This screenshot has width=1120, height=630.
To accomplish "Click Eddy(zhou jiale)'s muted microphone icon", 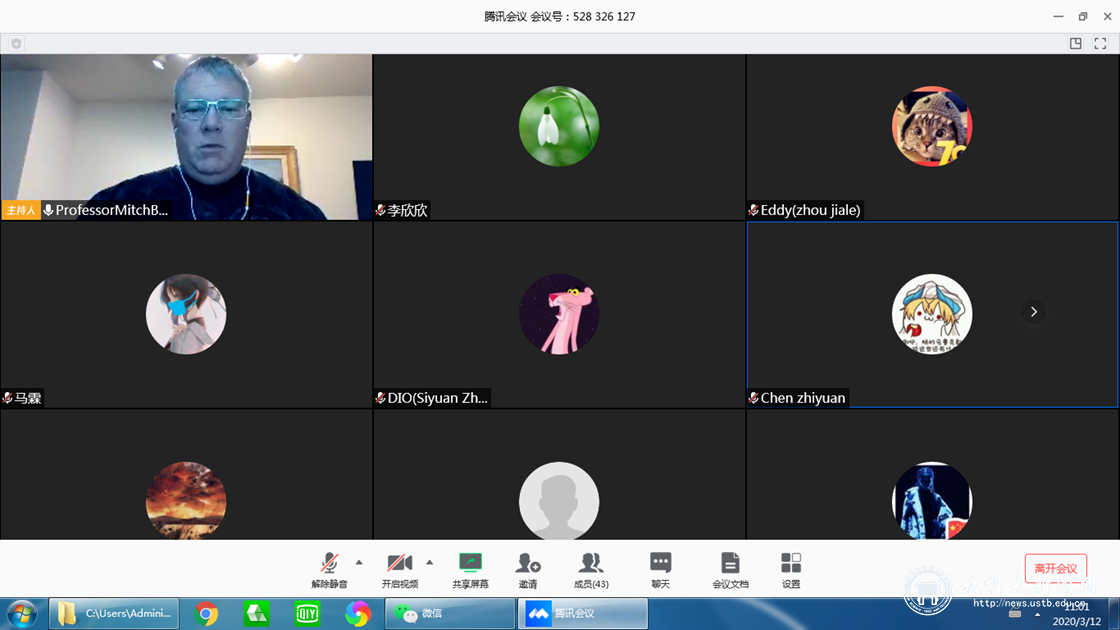I will (753, 210).
